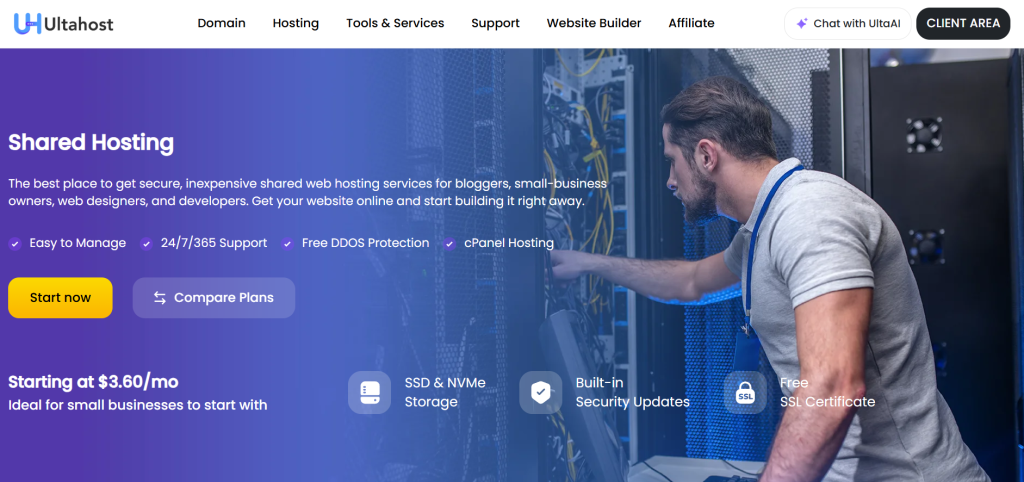Open the Support menu
This screenshot has height=482, width=1024.
pos(495,24)
